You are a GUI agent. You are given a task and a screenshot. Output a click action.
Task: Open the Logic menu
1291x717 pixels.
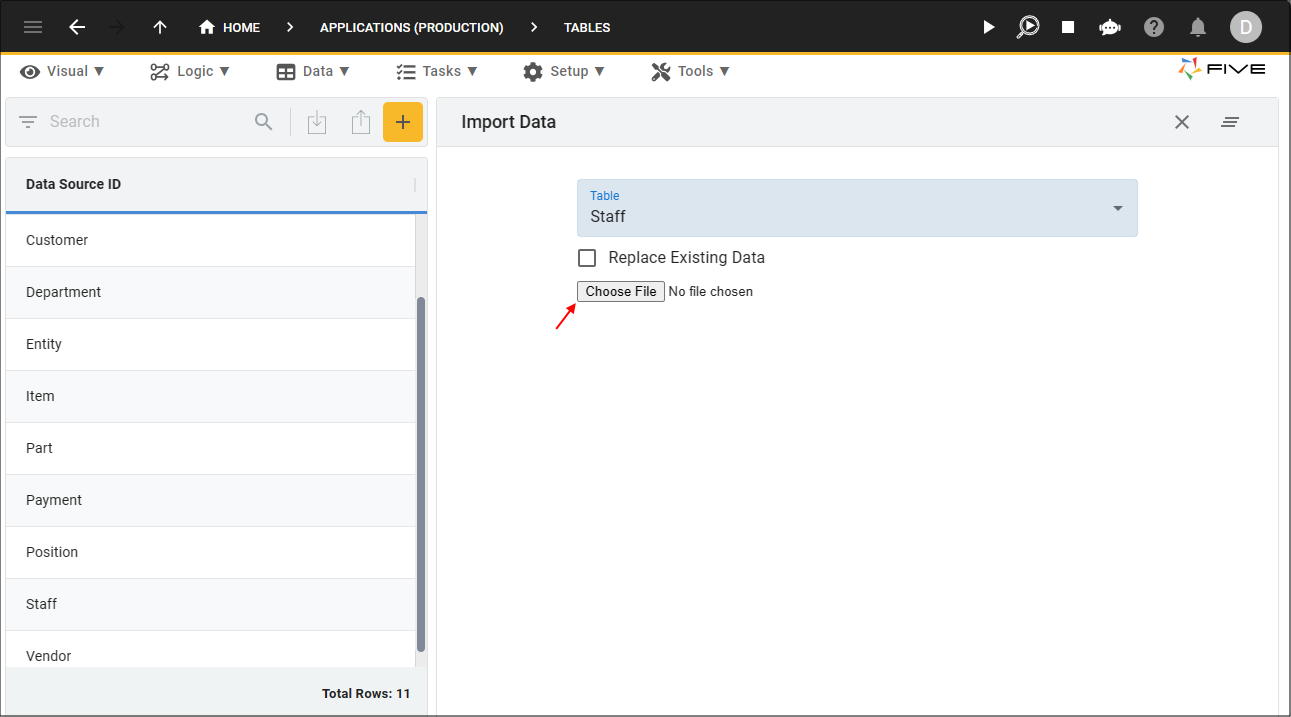[x=190, y=71]
